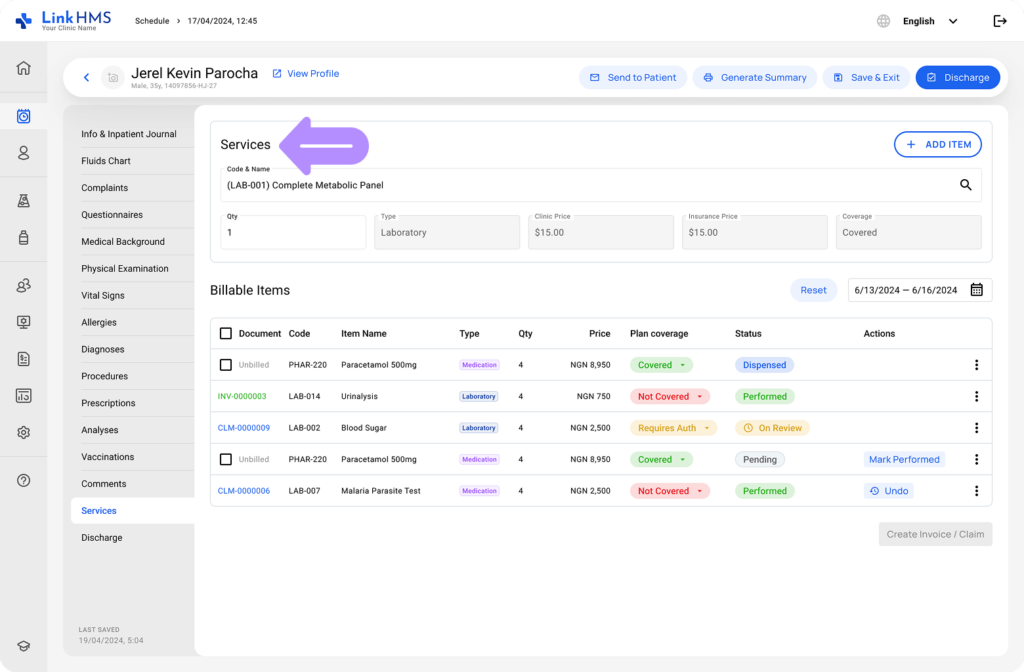Tick the checkbox of the Dispensed Paracetamol row
The height and width of the screenshot is (672, 1024).
pos(226,365)
